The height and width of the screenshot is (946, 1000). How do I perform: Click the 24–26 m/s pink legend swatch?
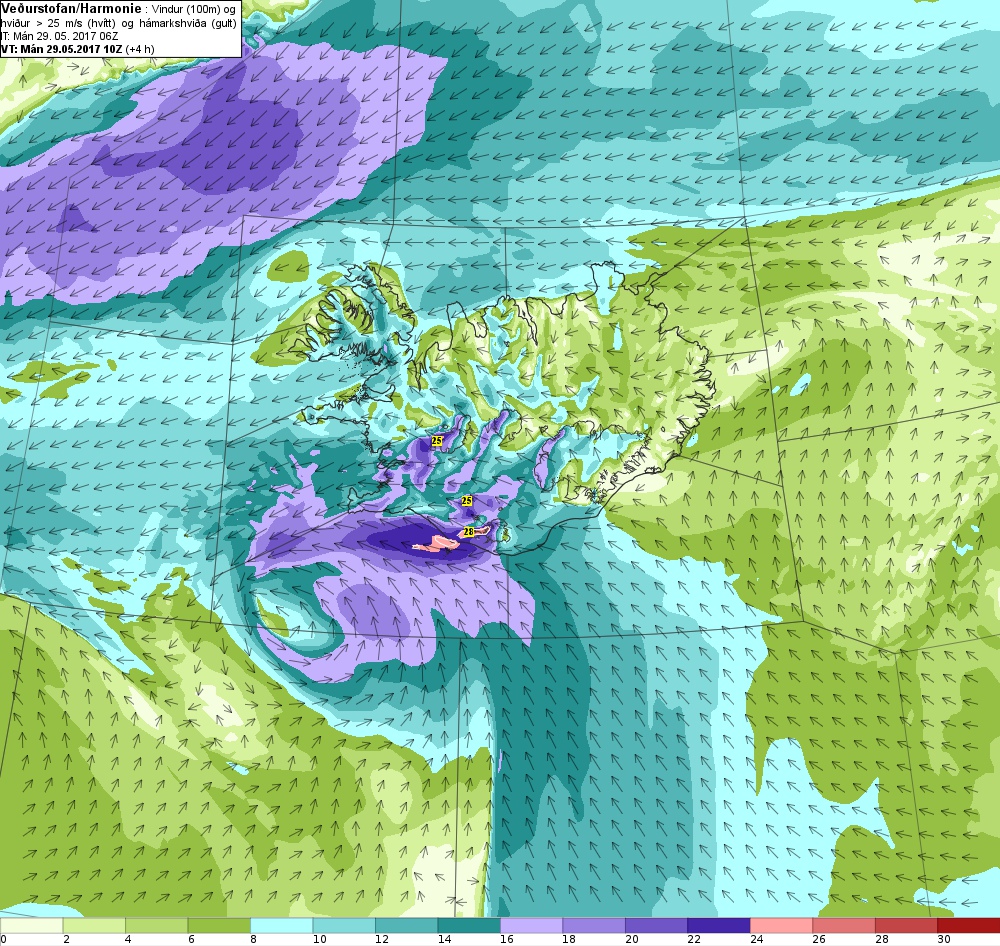782,925
